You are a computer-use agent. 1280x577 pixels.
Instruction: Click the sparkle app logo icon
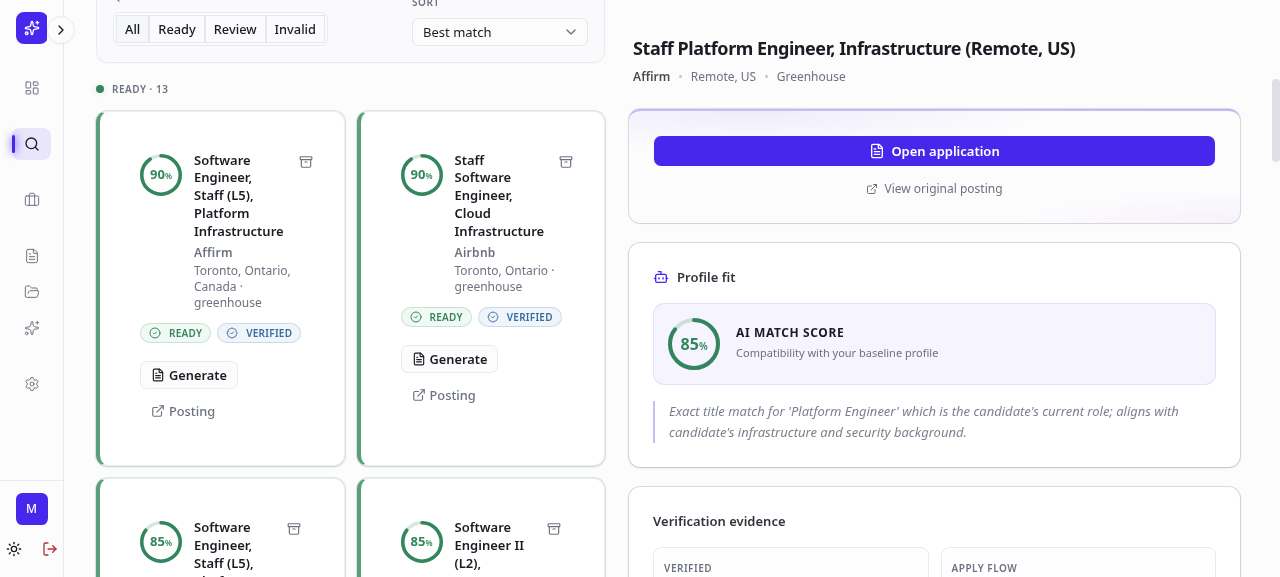(x=31, y=29)
